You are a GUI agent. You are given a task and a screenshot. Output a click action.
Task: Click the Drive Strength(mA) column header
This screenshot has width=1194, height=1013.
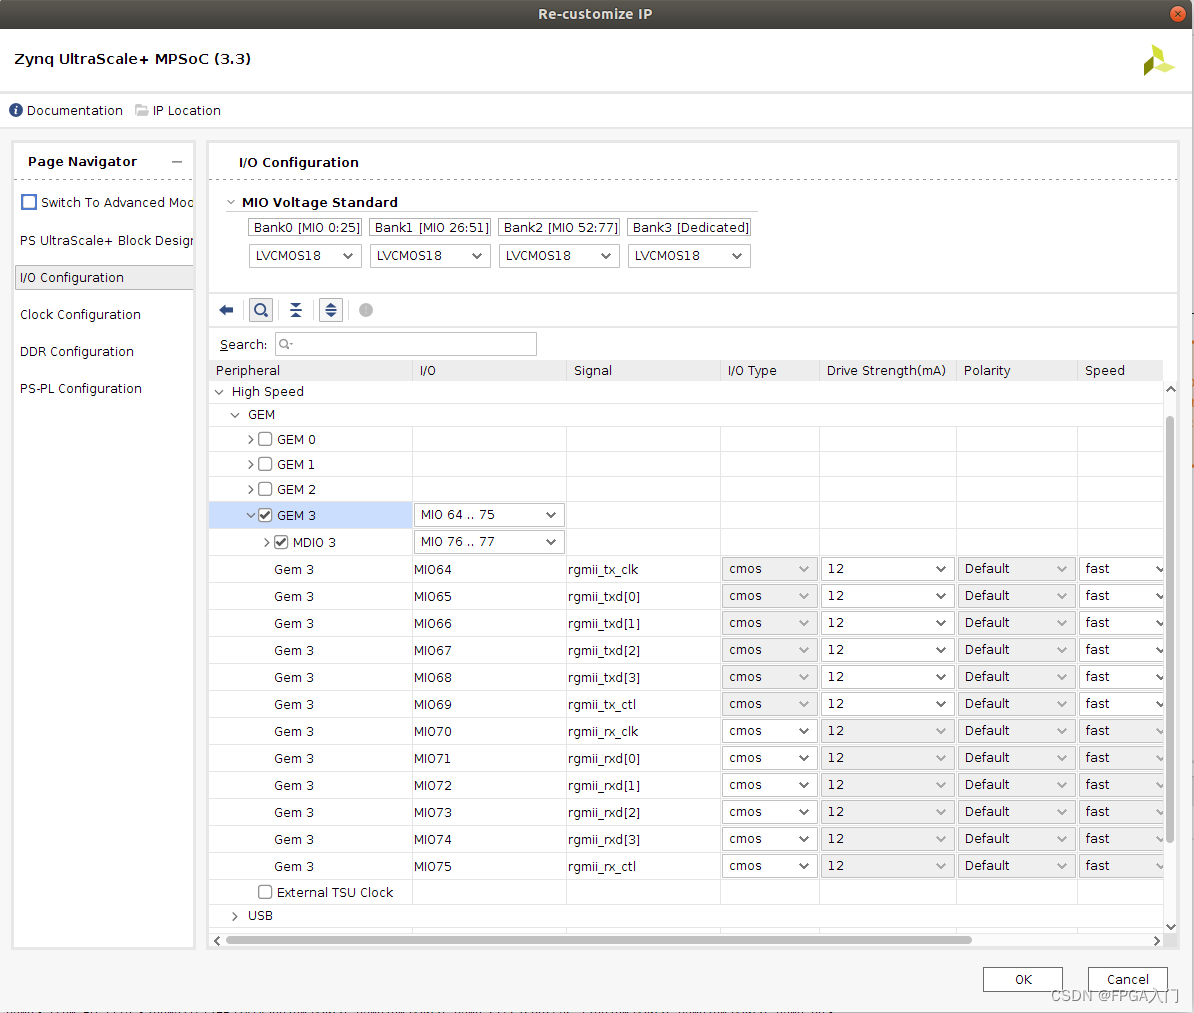pos(888,371)
